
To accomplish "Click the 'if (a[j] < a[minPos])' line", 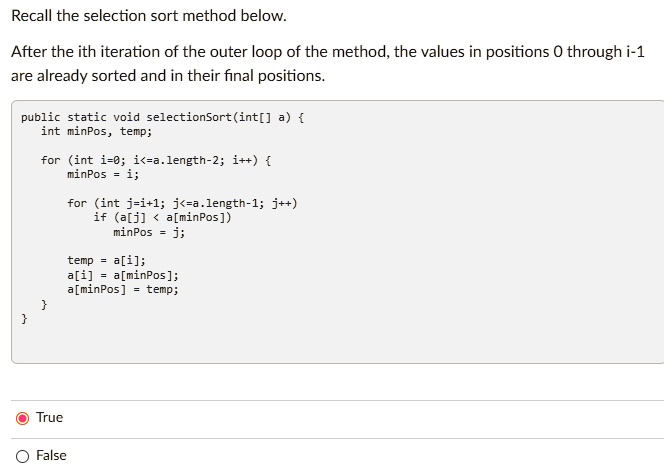I will pos(163,218).
